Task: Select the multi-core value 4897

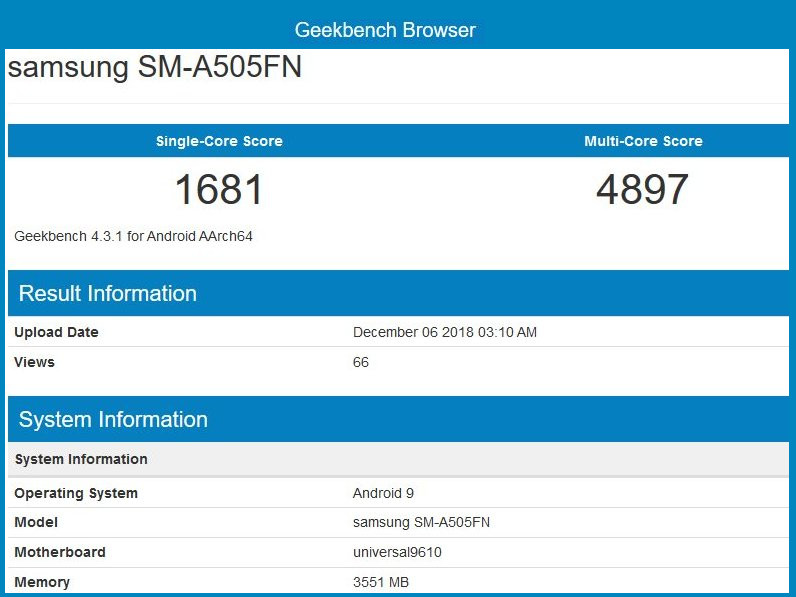Action: pyautogui.click(x=642, y=189)
